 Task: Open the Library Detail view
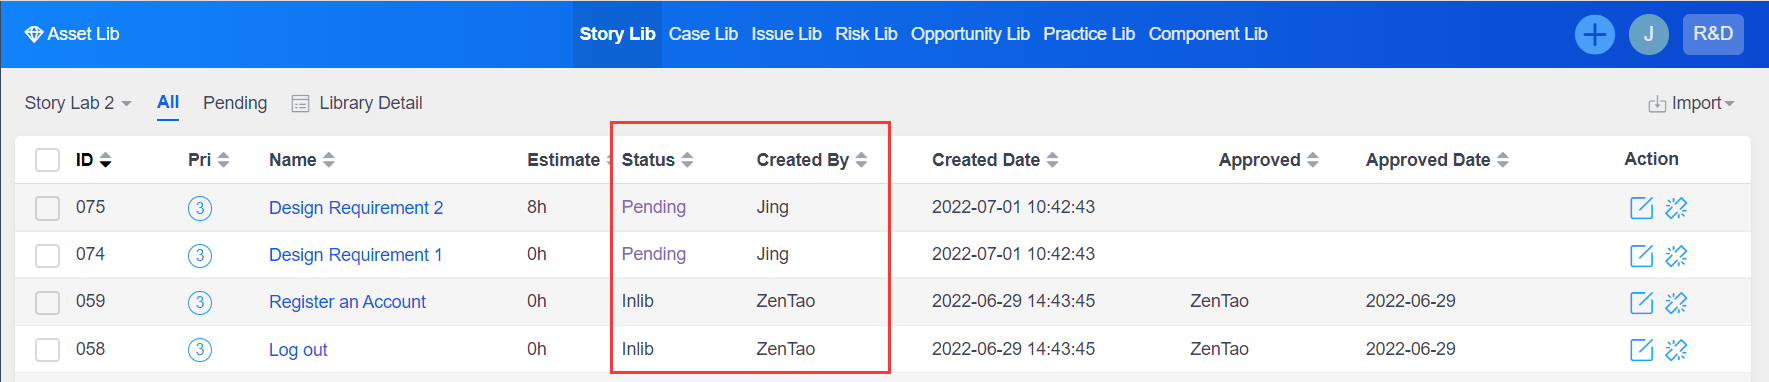coord(357,103)
